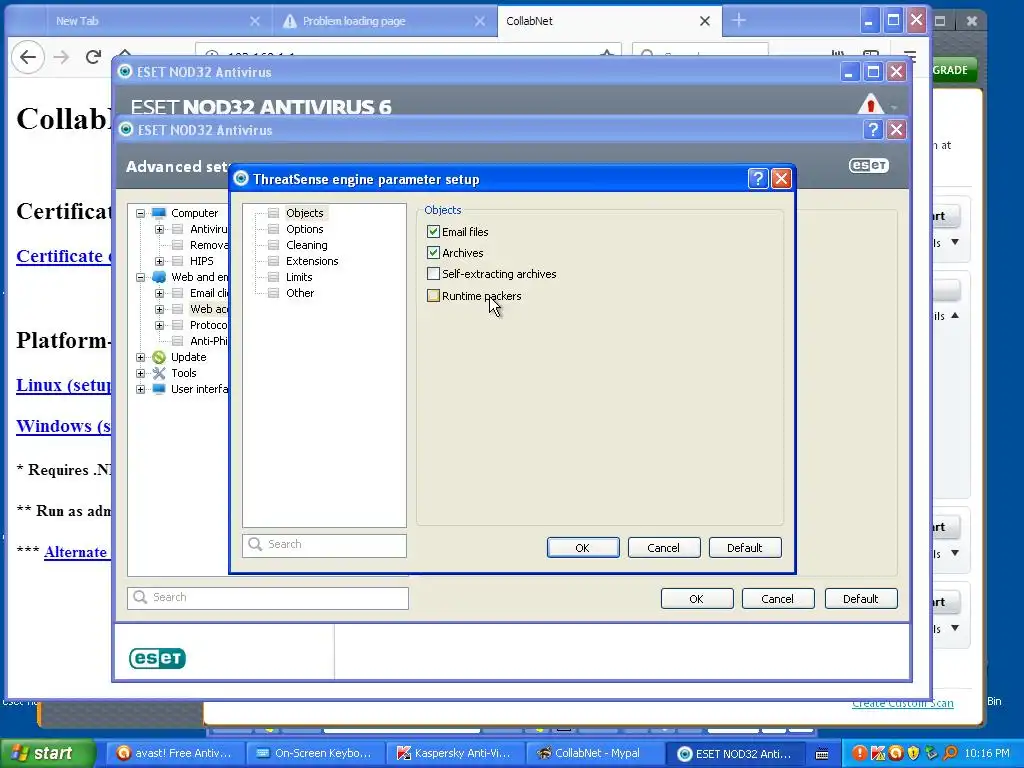The width and height of the screenshot is (1024, 768).
Task: Expand the Email client node
Action: pos(159,293)
